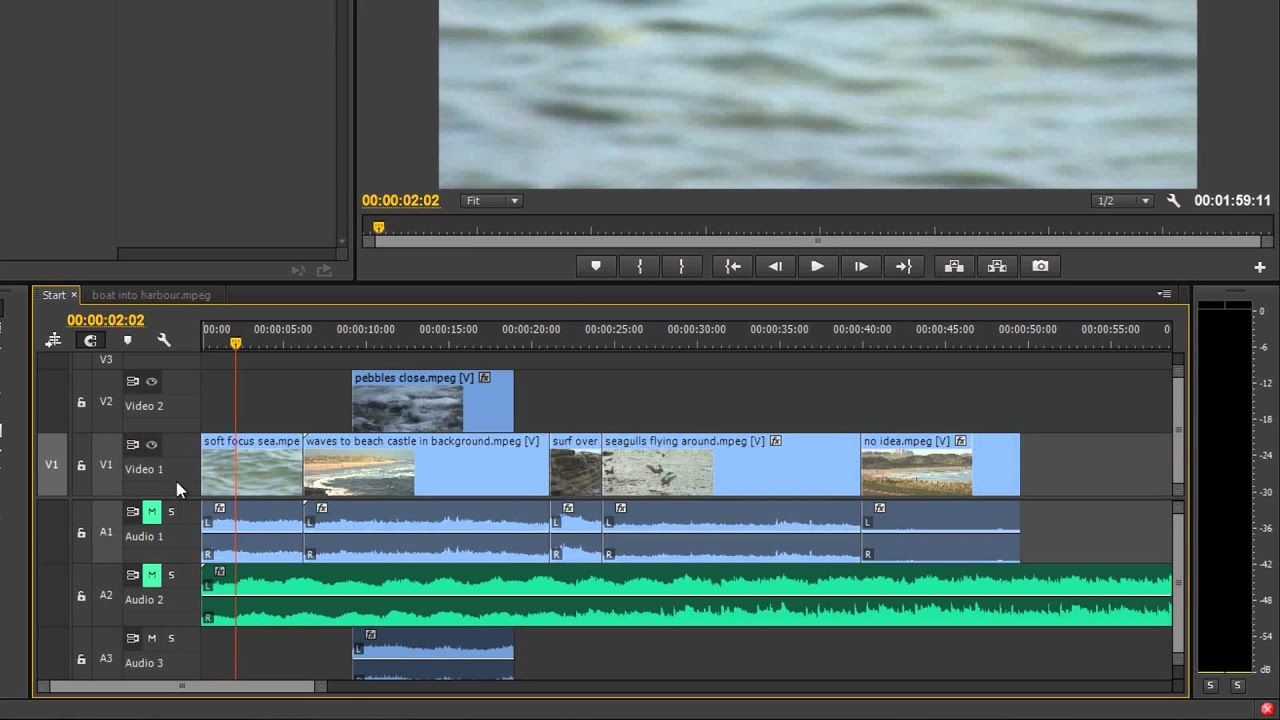Viewport: 1280px width, 720px height.
Task: Toggle the Snap magnet icon in the timeline
Action: pyautogui.click(x=91, y=341)
